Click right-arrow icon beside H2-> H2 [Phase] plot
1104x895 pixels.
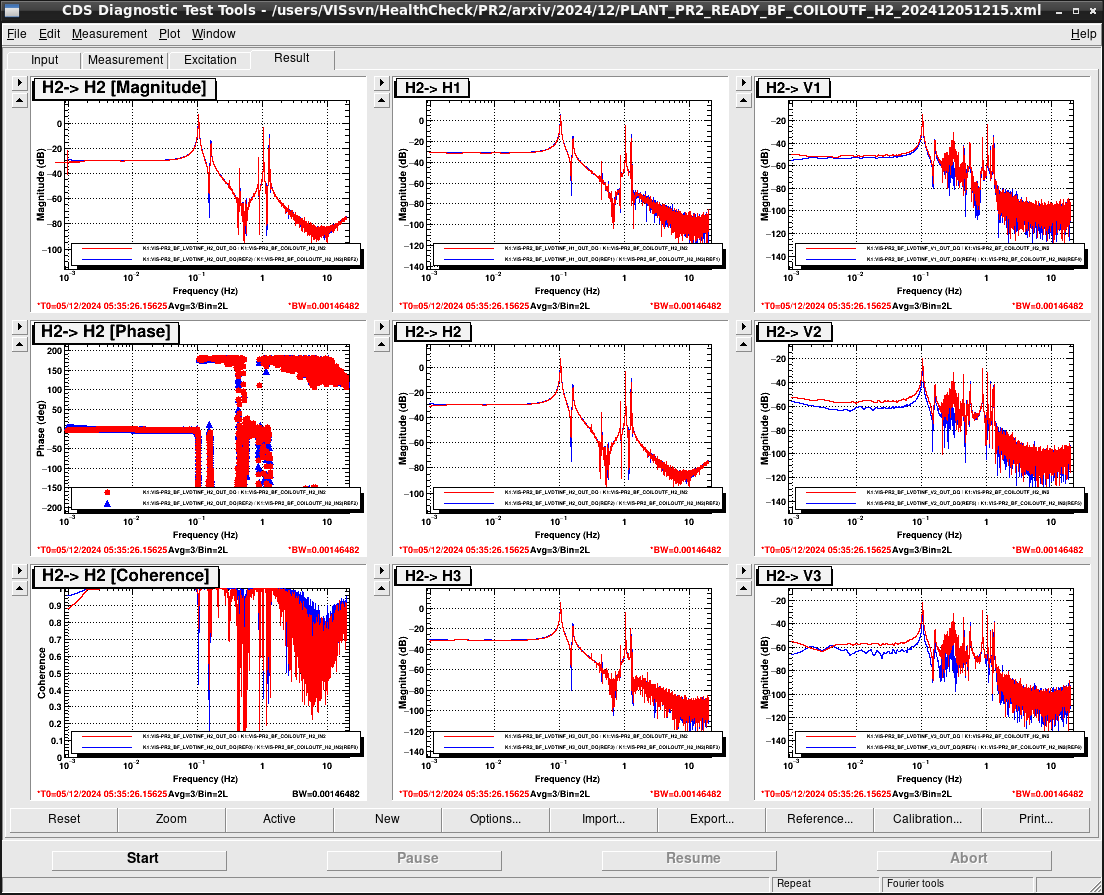pos(20,327)
